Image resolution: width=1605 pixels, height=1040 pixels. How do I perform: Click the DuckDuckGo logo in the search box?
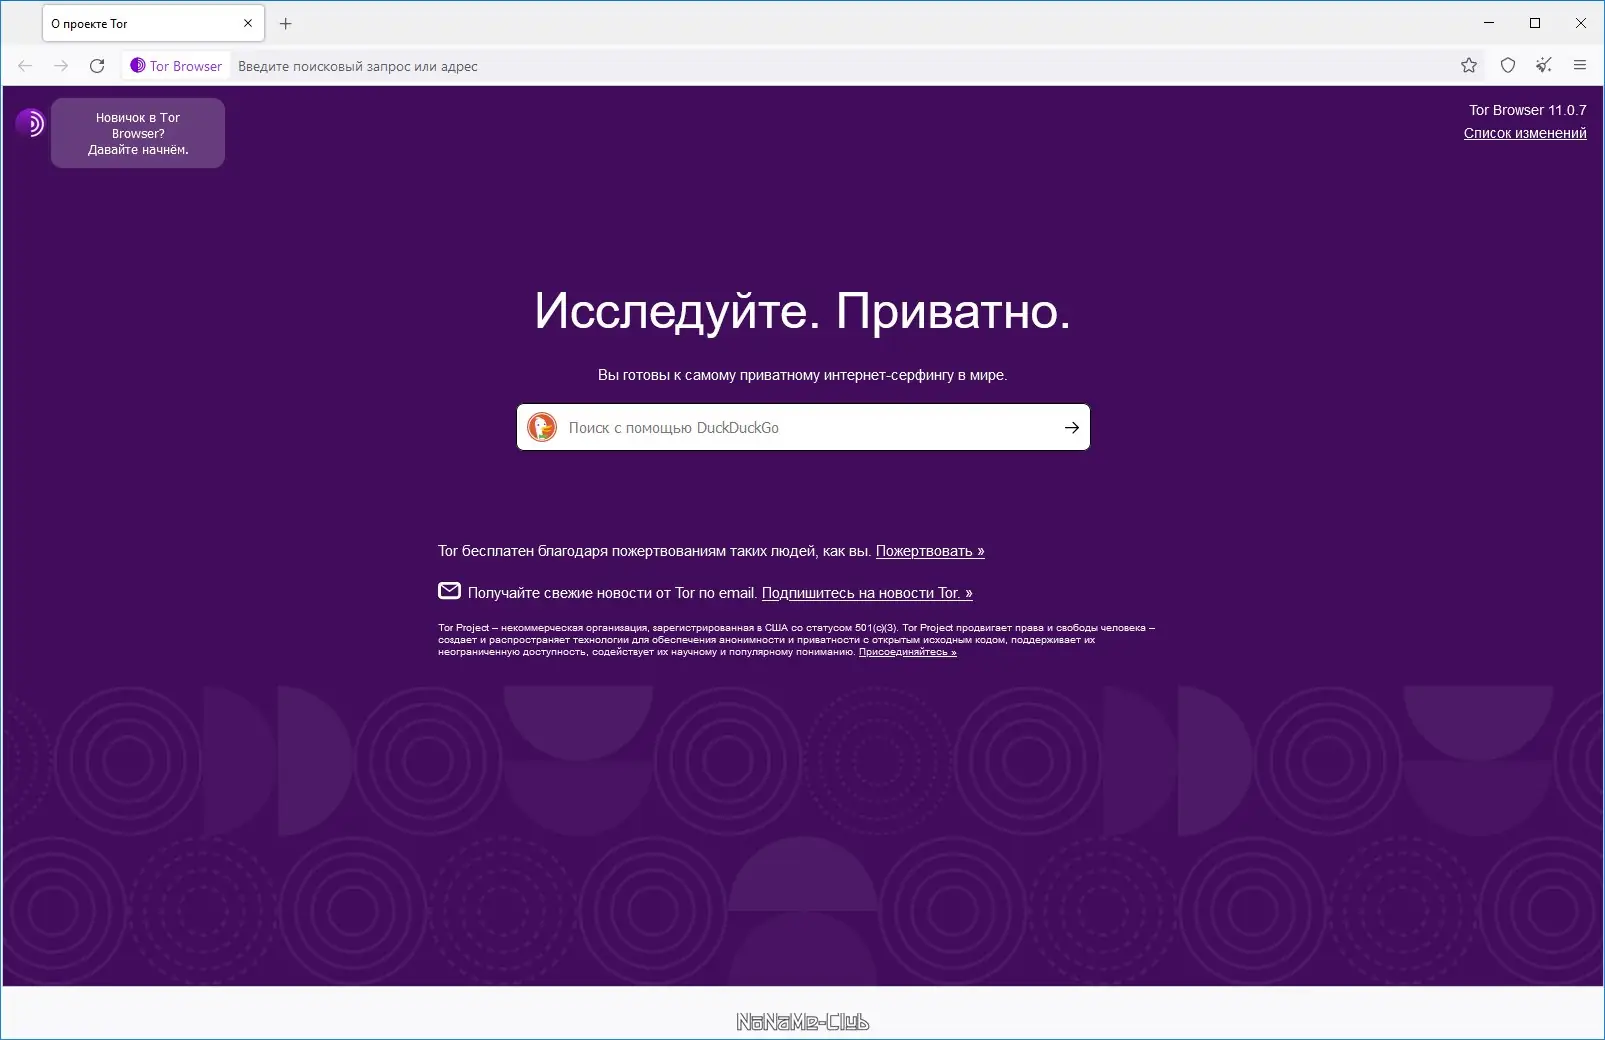pos(542,427)
